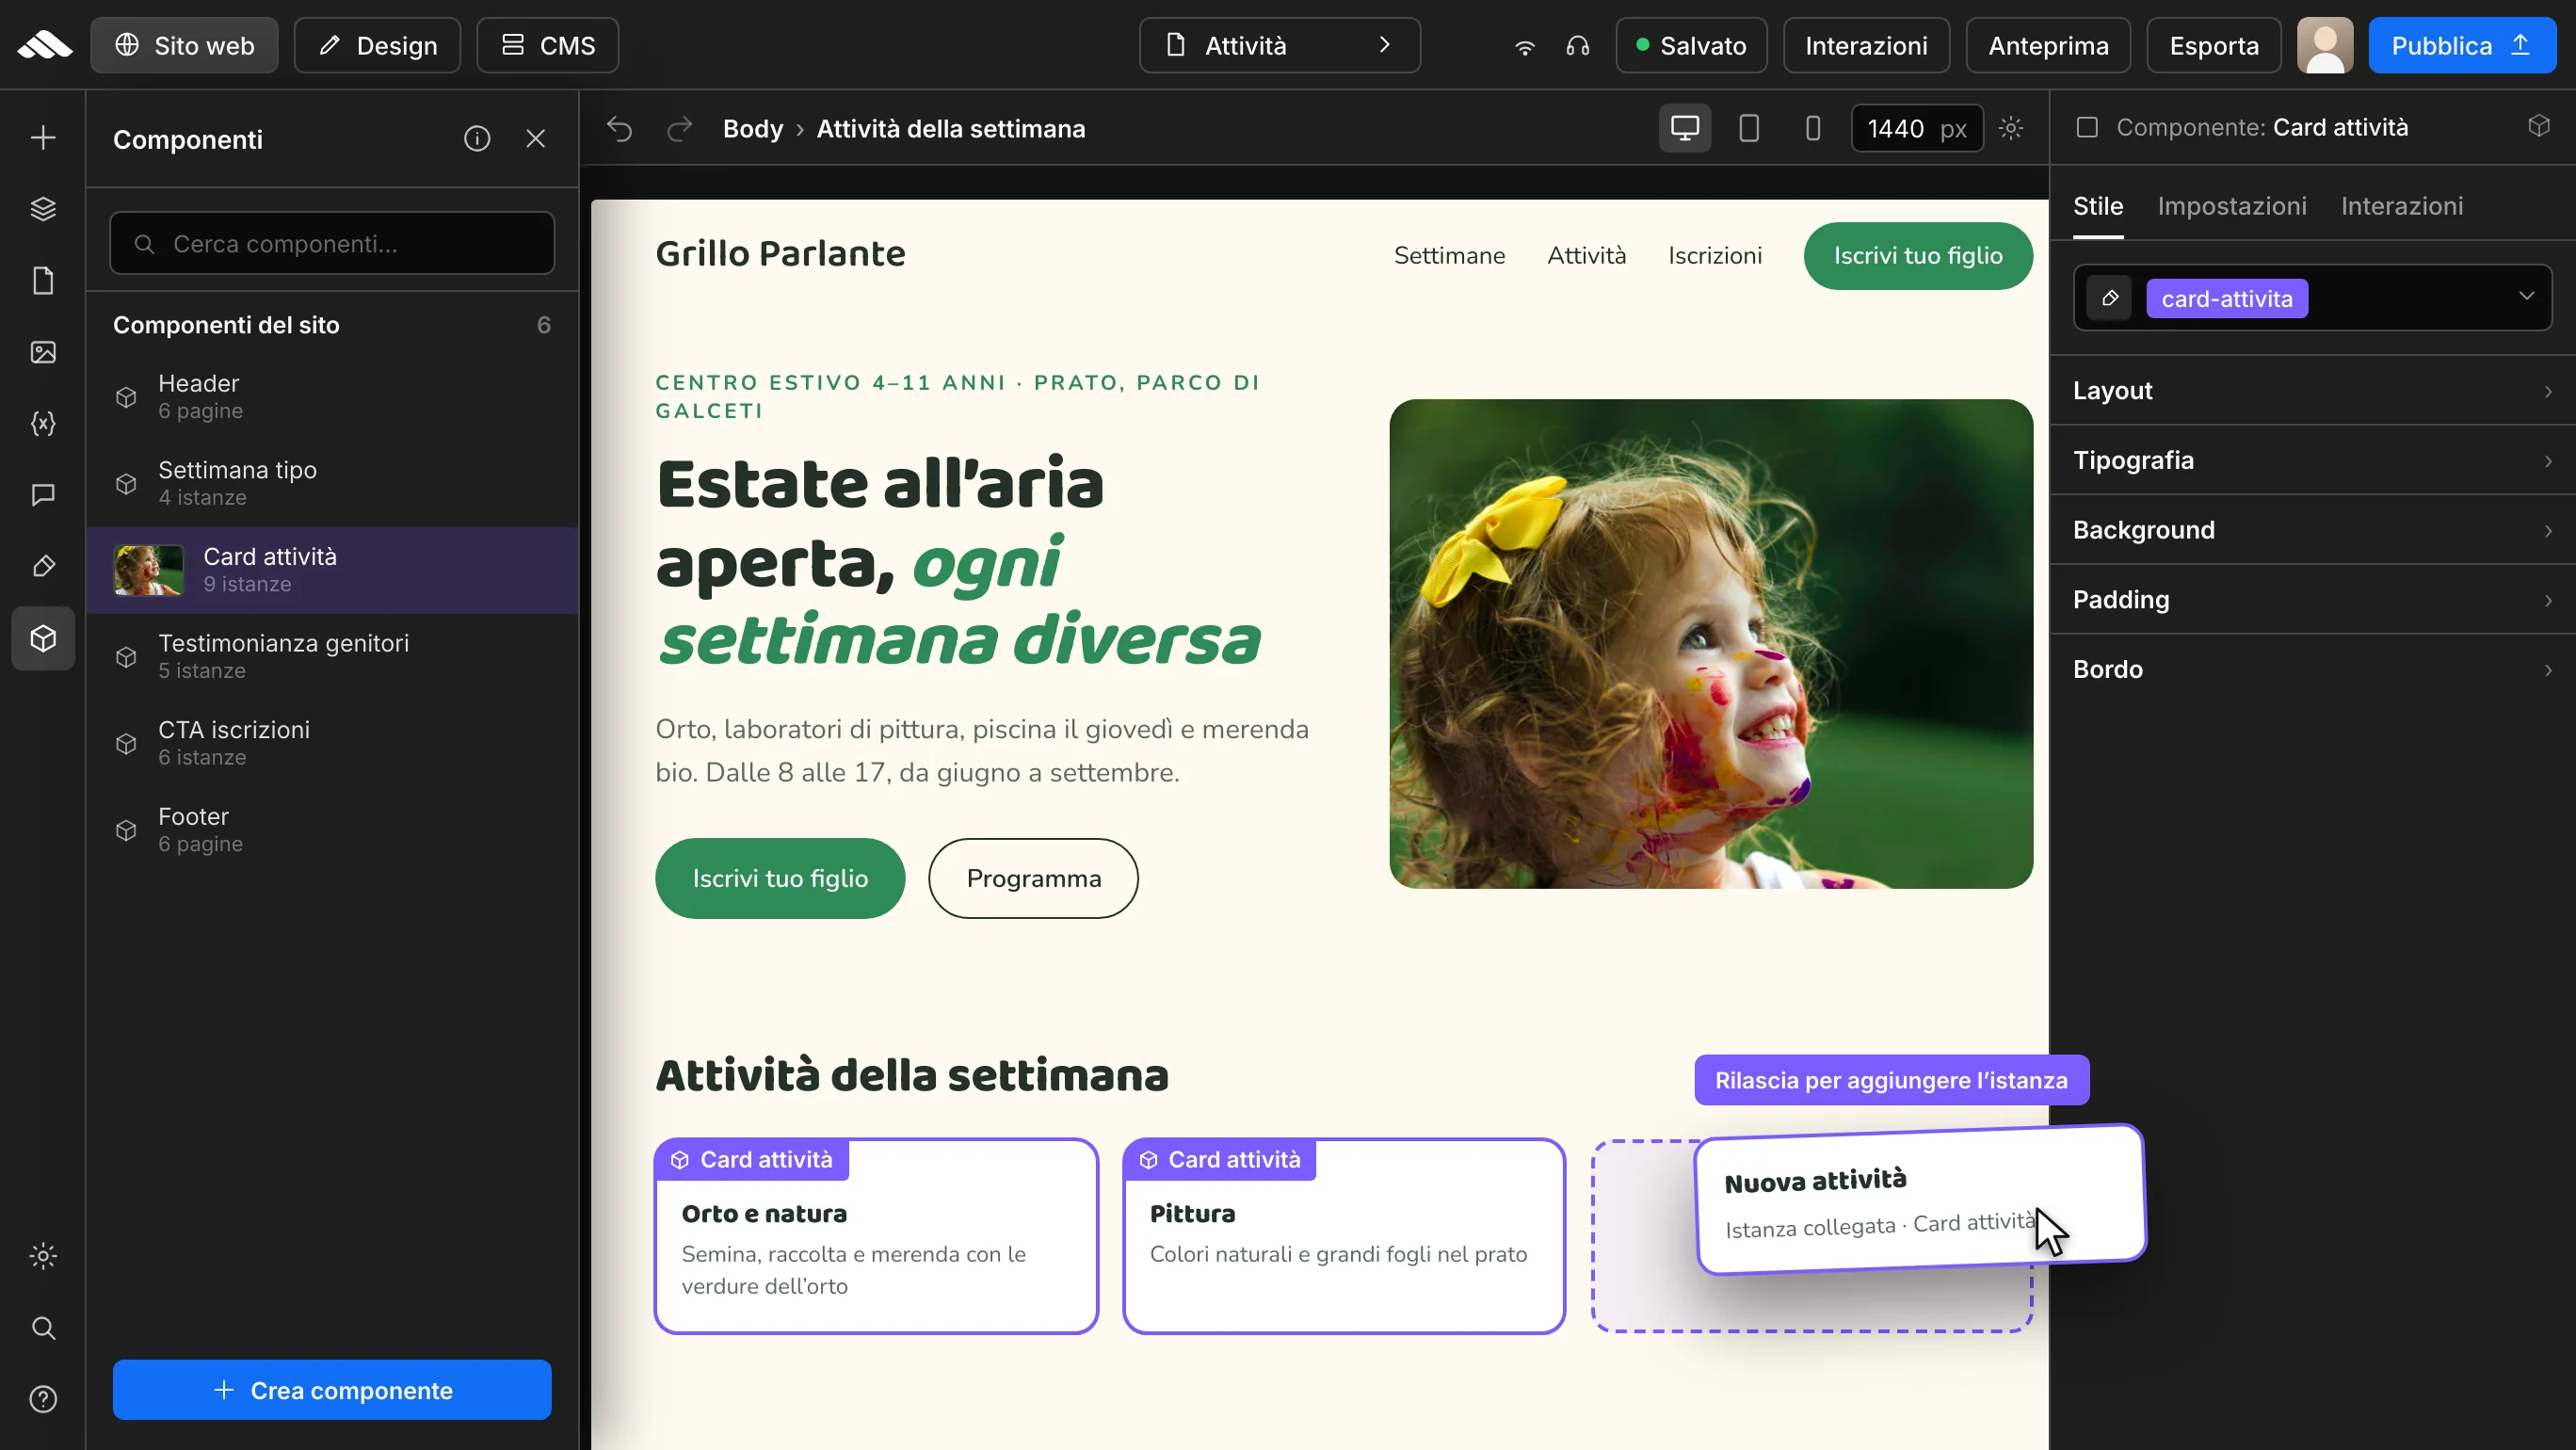Select desktop viewport icon
The height and width of the screenshot is (1450, 2576).
coord(1685,128)
